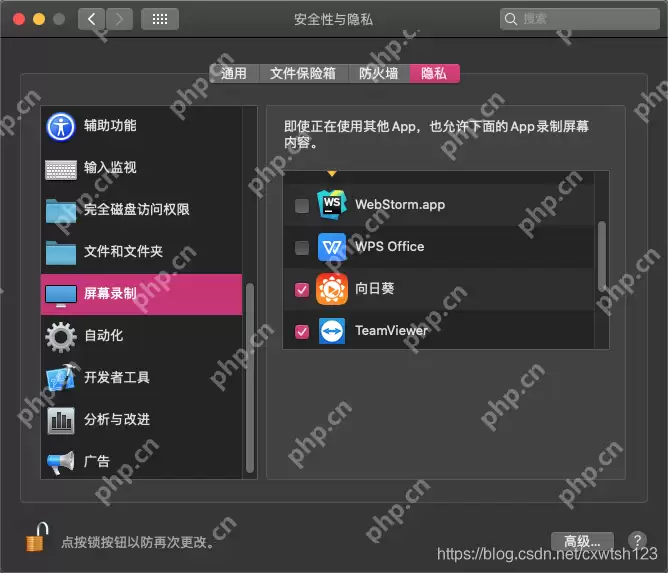Click the folder icon beside 文件和文件夹
This screenshot has height=573, width=668.
[x=61, y=253]
